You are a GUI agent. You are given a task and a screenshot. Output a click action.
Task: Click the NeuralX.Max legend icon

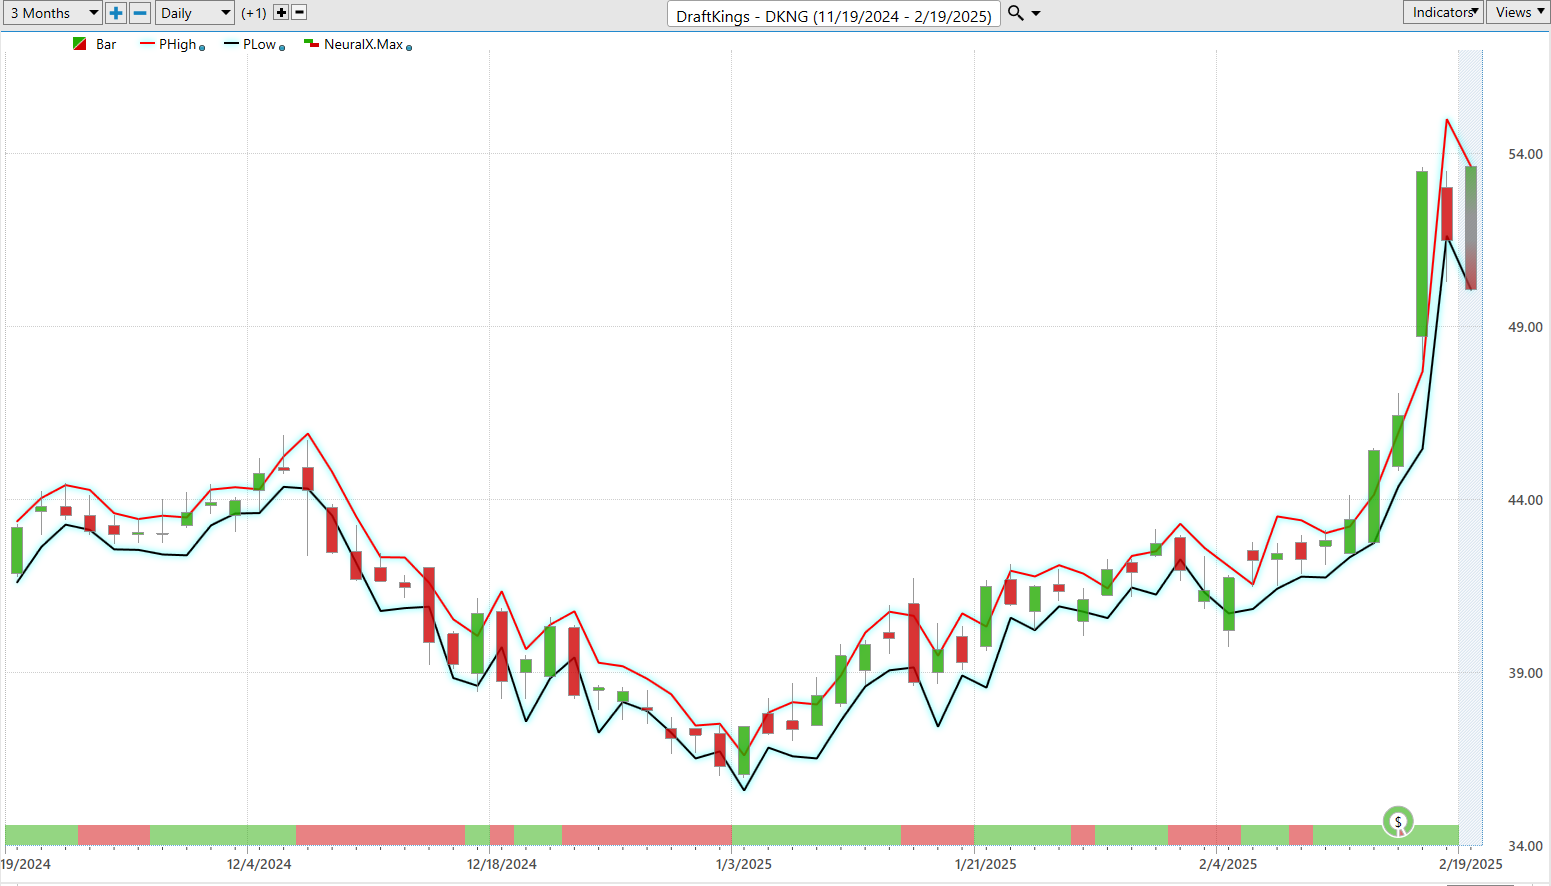point(311,44)
